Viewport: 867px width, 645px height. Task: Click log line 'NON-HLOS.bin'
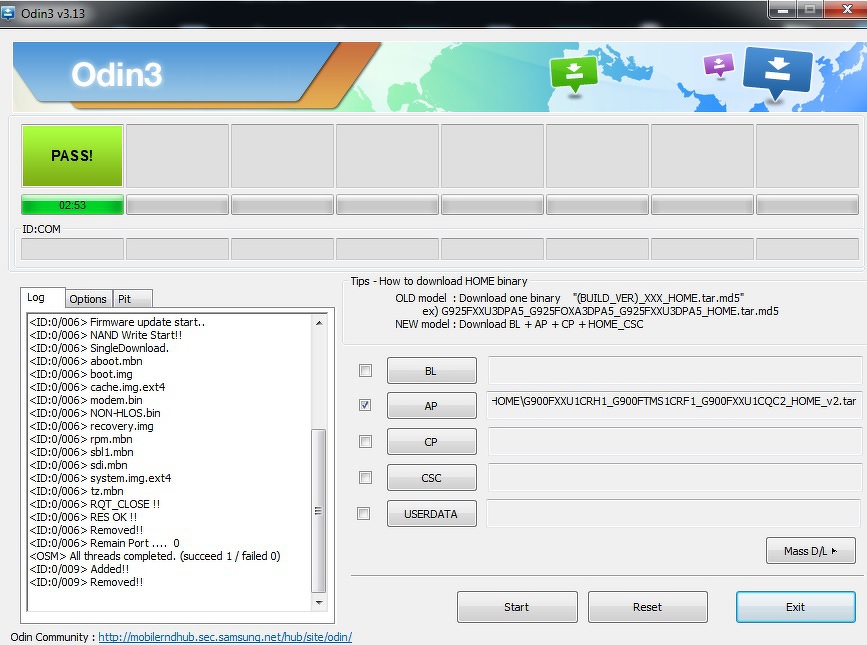[95, 413]
